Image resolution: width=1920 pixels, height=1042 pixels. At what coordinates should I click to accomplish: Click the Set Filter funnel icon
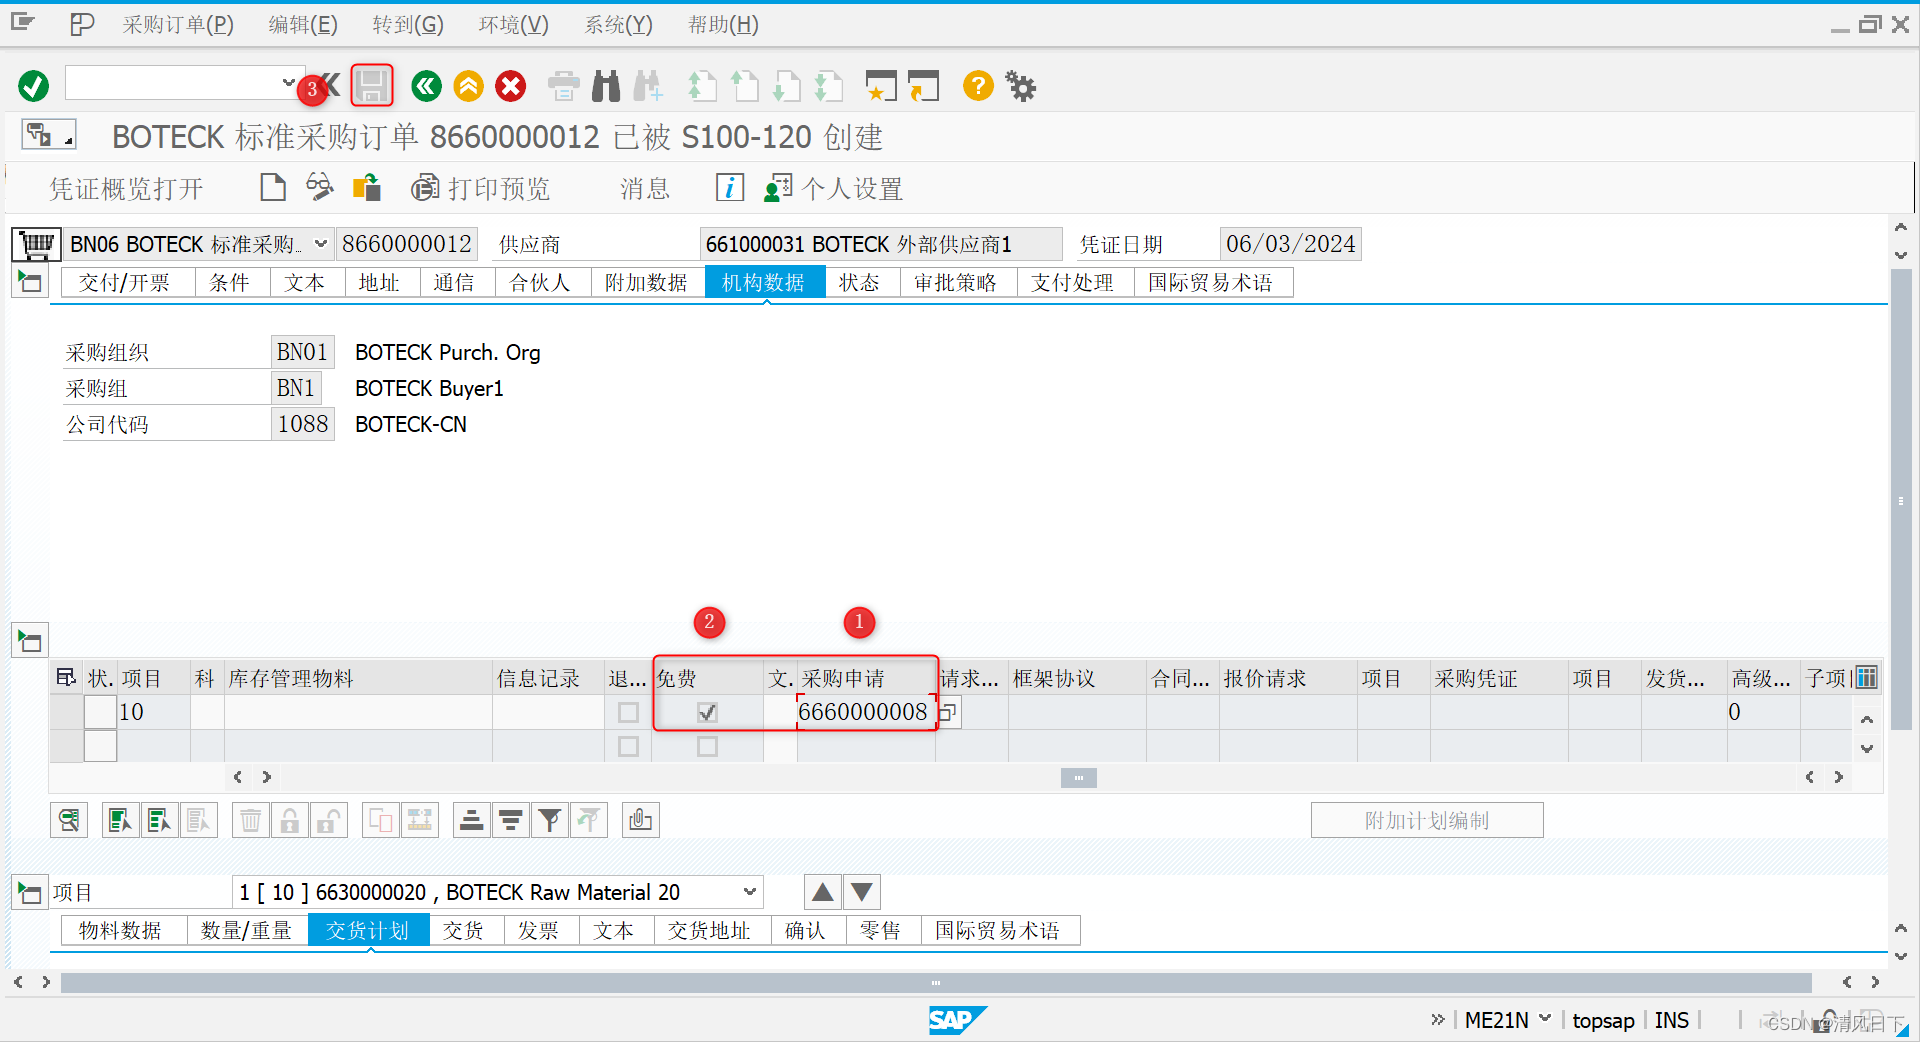550,821
